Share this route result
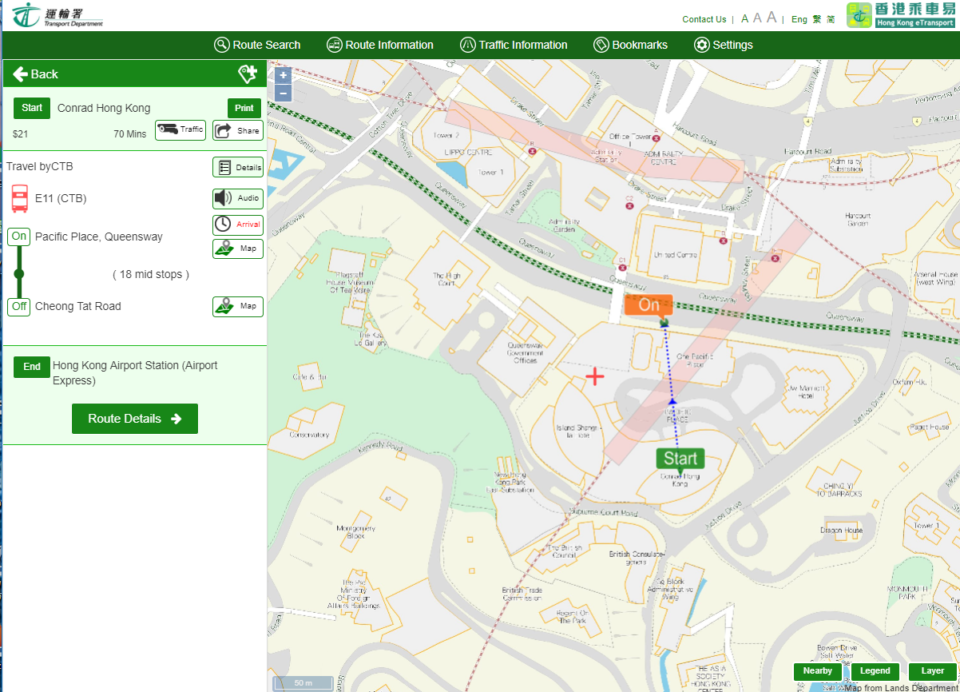This screenshot has height=692, width=960. click(237, 130)
